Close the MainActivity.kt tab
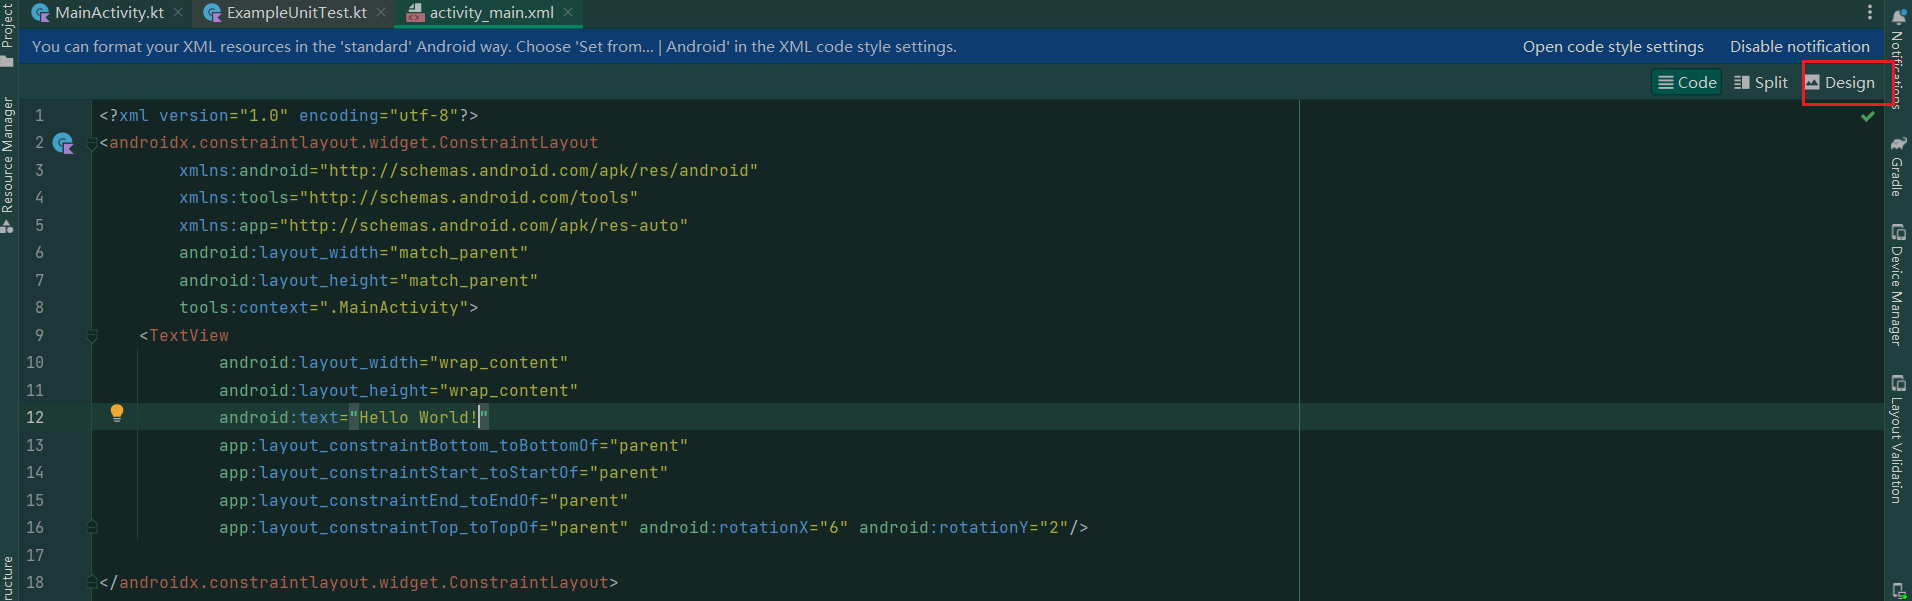Viewport: 1912px width, 601px height. pyautogui.click(x=178, y=13)
